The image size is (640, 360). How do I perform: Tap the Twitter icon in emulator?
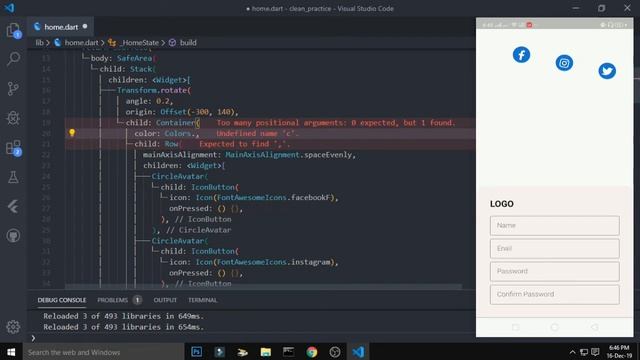click(607, 71)
